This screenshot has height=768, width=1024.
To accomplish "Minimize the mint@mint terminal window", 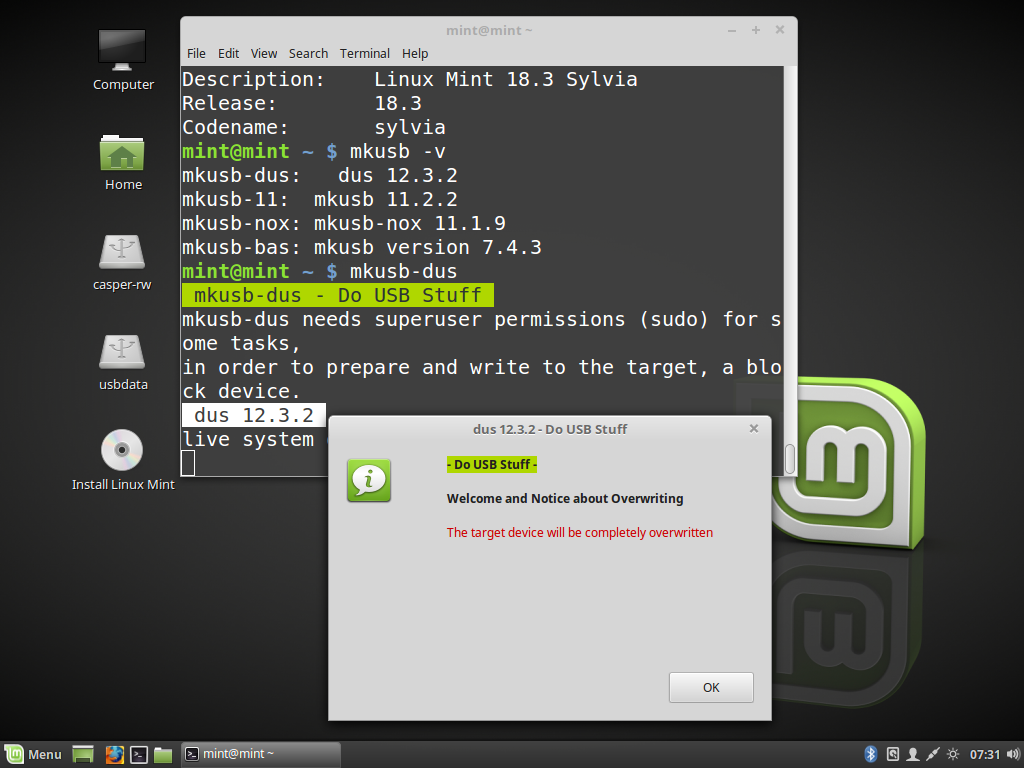I will (732, 30).
